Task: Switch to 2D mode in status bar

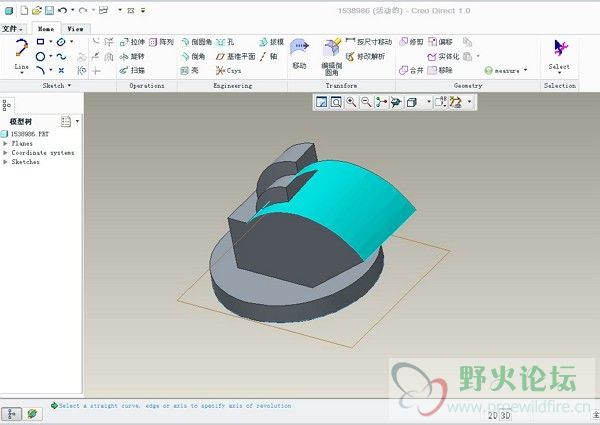Action: coord(493,415)
